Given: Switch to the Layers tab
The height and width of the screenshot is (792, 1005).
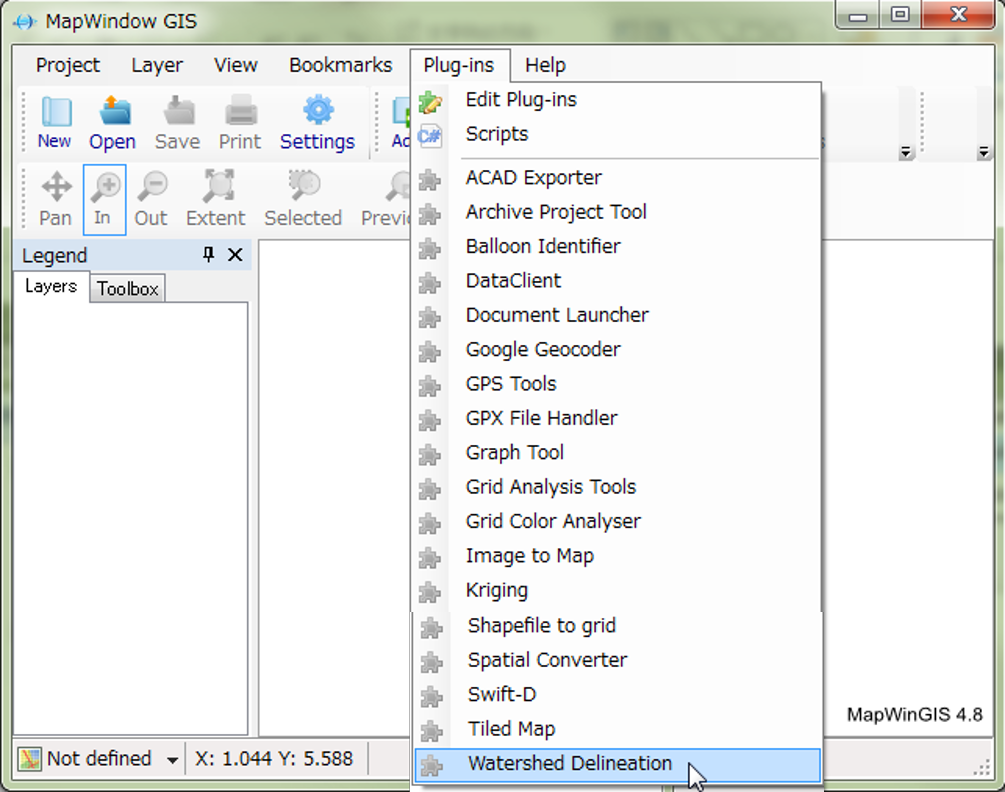Looking at the screenshot, I should pyautogui.click(x=51, y=286).
